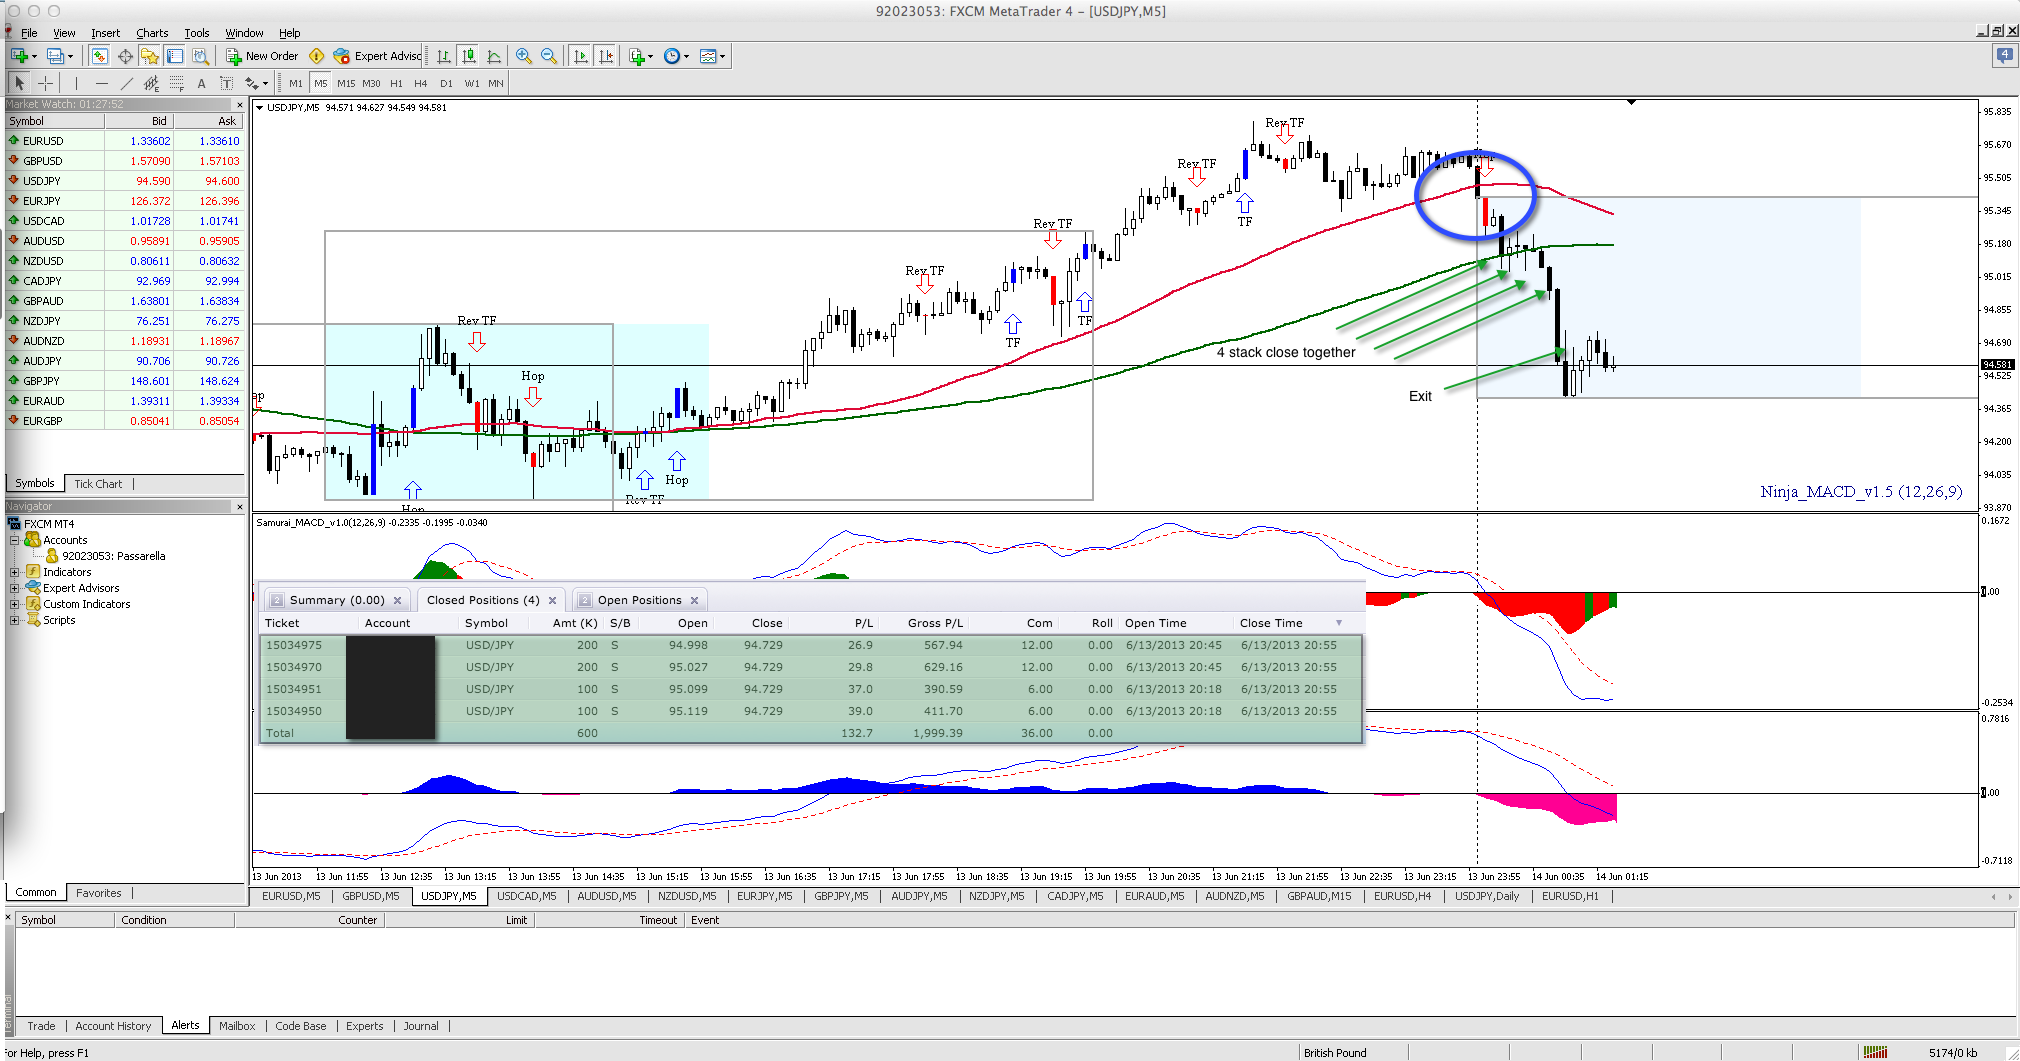Select the crosshair cursor tool
This screenshot has width=2020, height=1061.
point(46,83)
